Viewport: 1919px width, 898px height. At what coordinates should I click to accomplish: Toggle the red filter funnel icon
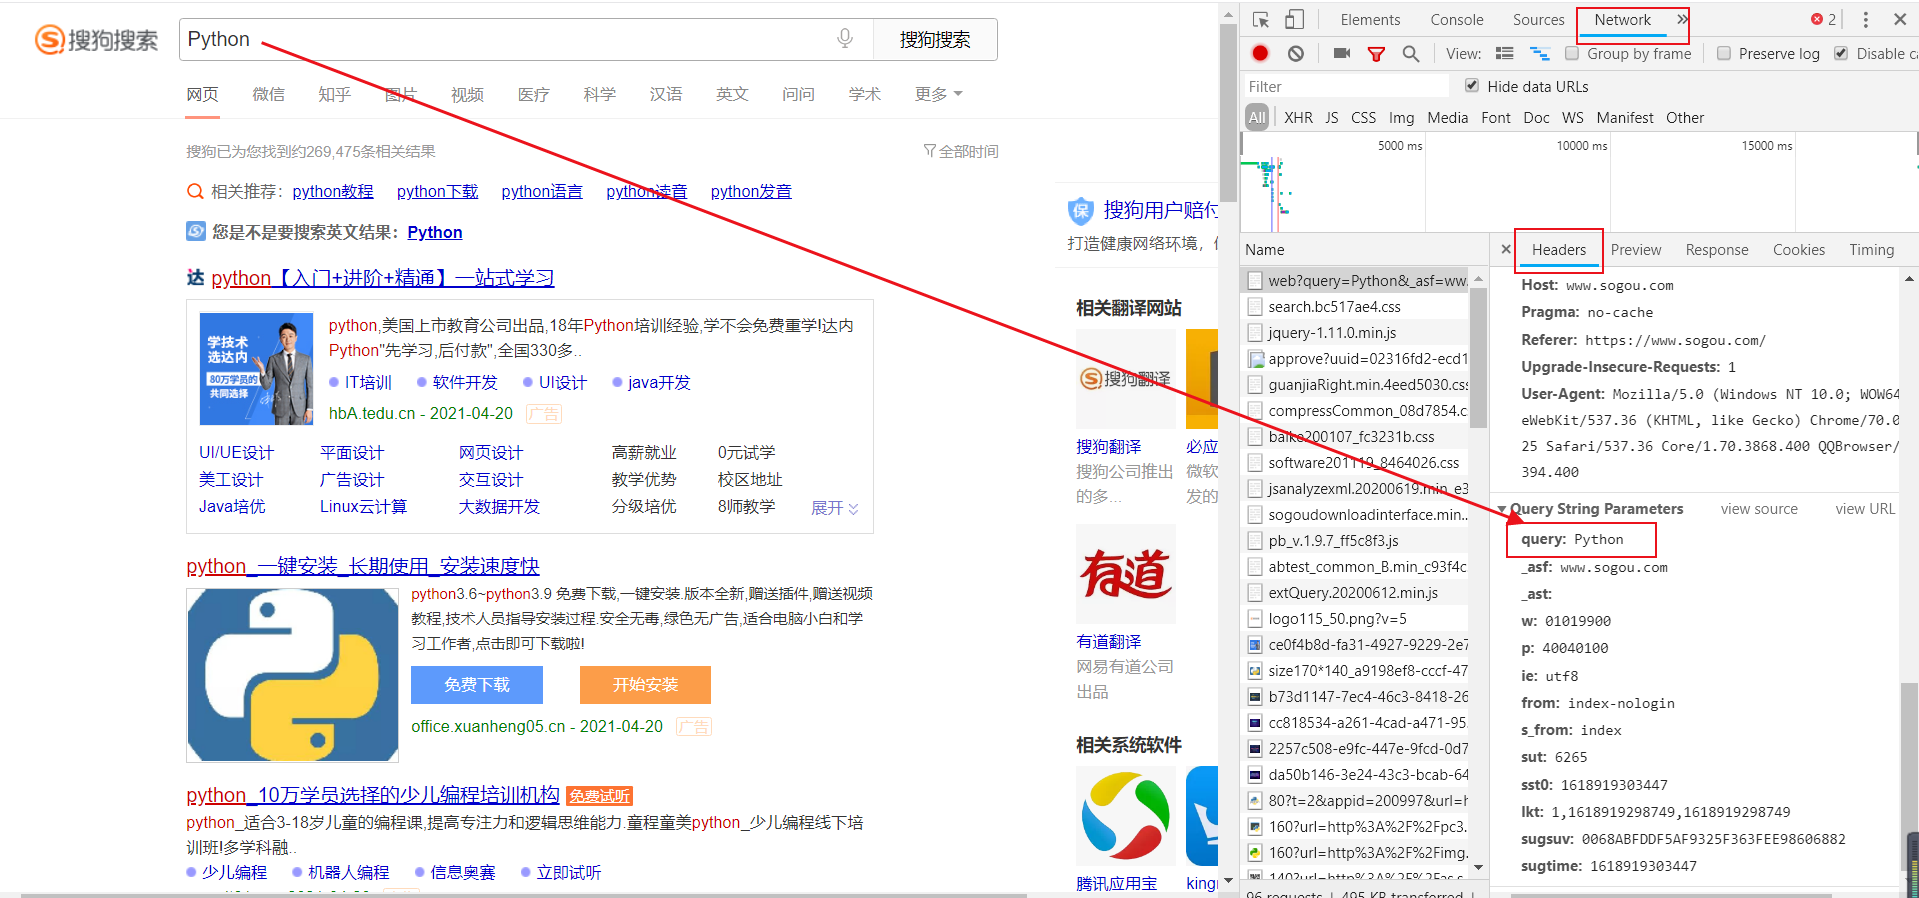click(1376, 54)
